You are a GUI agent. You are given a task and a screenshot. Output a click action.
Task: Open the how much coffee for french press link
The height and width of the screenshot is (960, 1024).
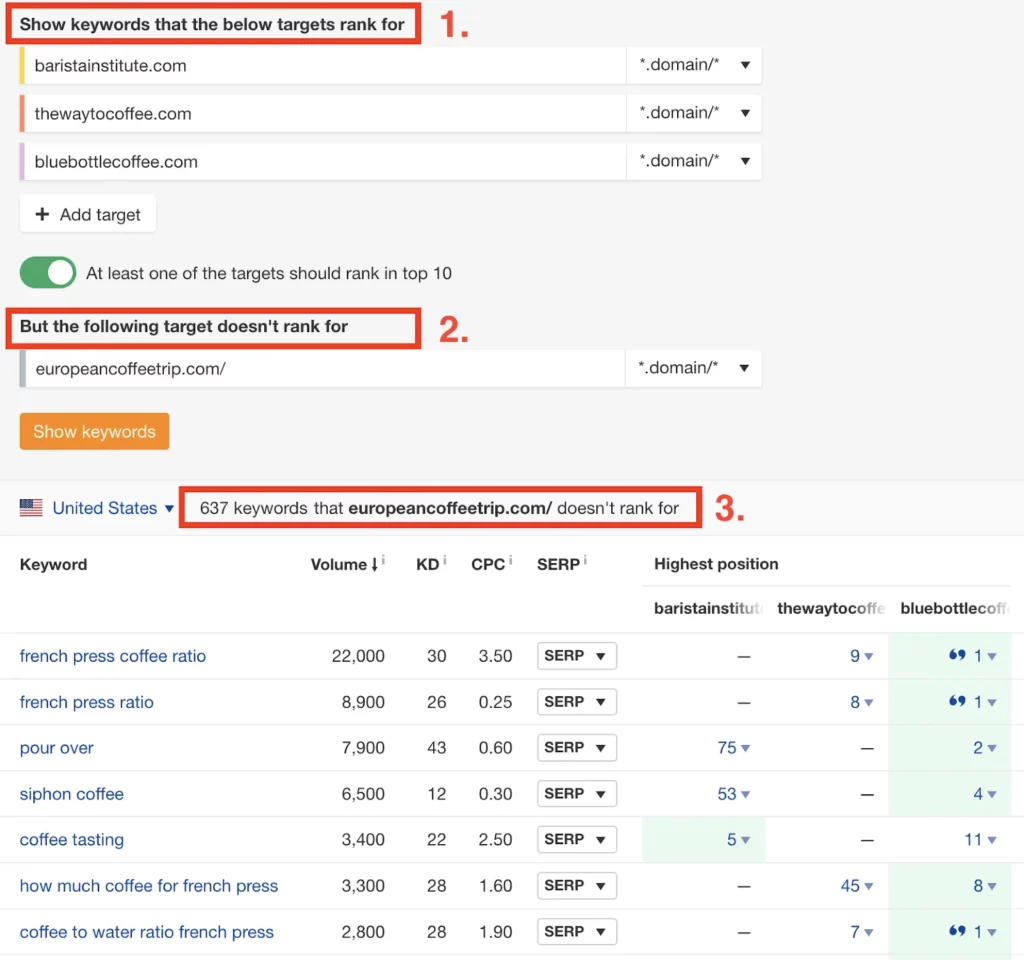[149, 886]
